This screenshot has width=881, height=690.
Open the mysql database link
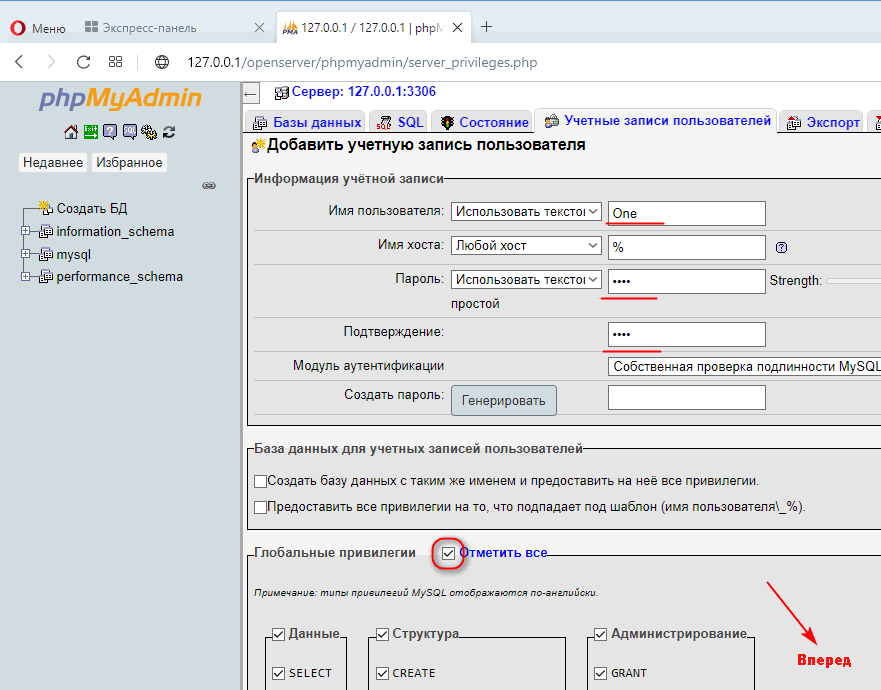click(x=74, y=255)
